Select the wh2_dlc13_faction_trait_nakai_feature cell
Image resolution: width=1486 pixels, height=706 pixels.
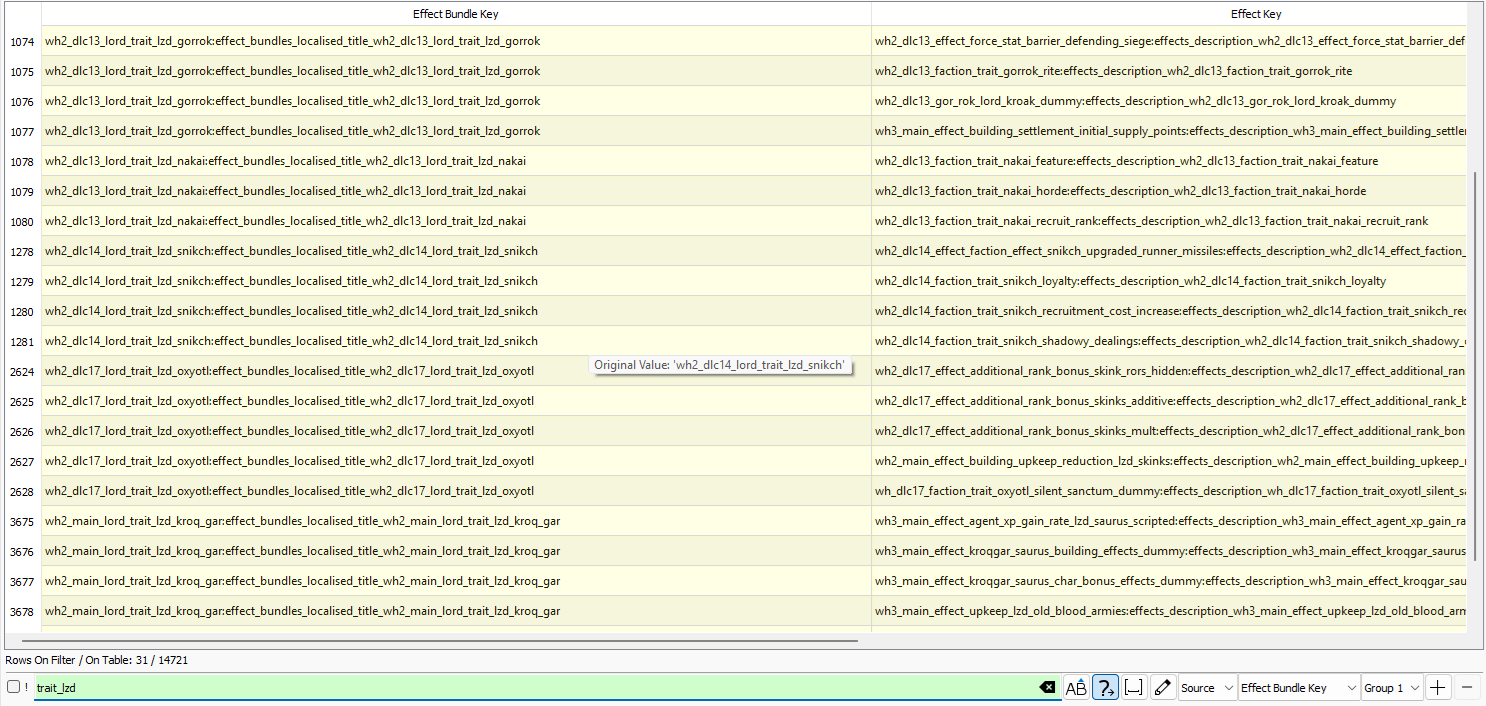pyautogui.click(x=1168, y=161)
